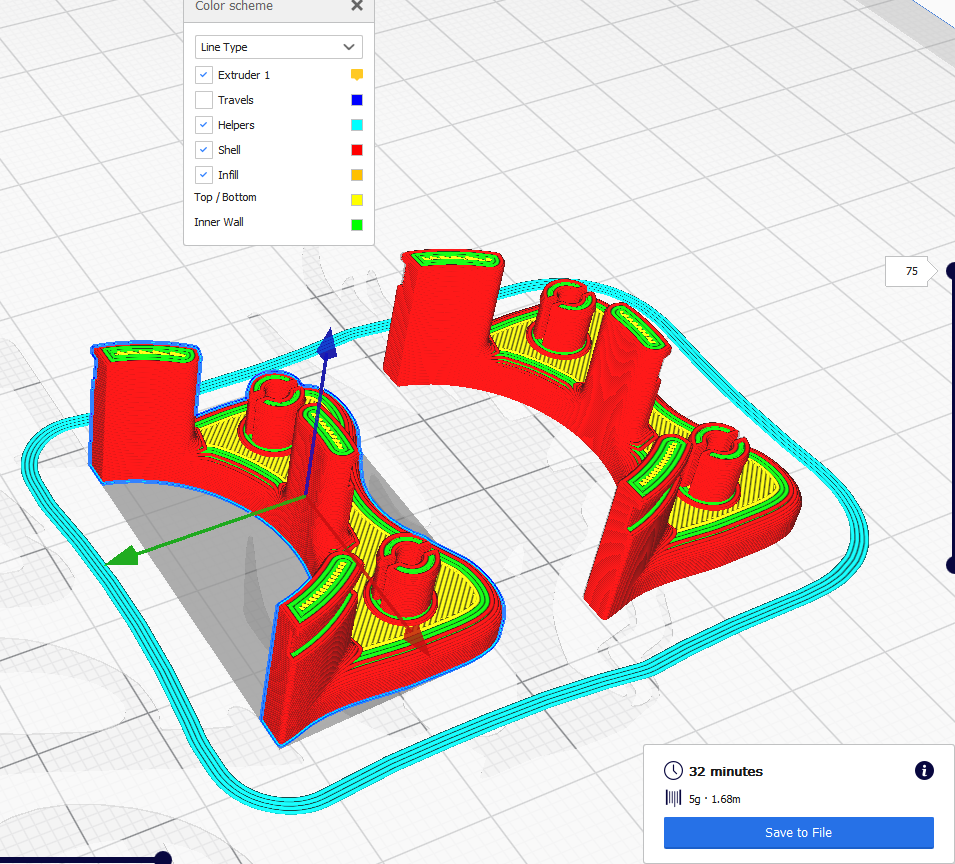Click the green Y-axis move arrow
Screen dimensions: 955x864
[x=122, y=556]
